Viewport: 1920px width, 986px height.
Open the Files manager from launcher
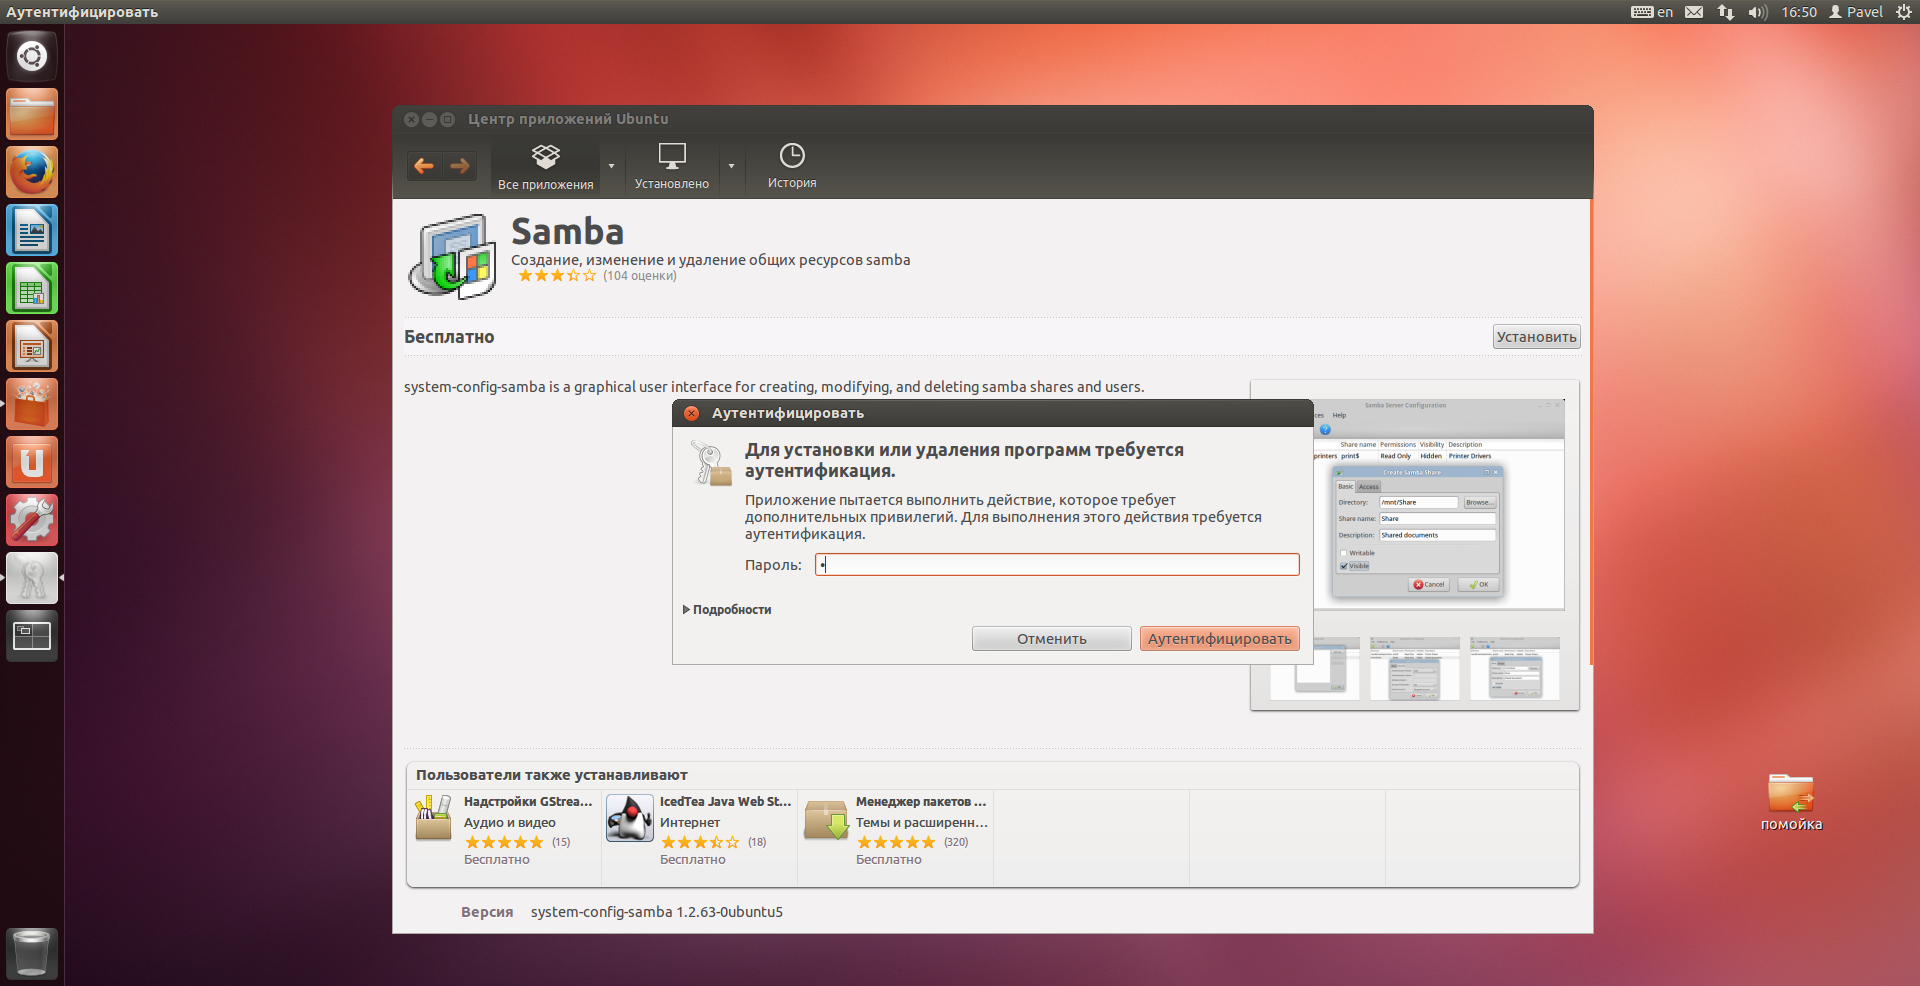click(x=32, y=114)
